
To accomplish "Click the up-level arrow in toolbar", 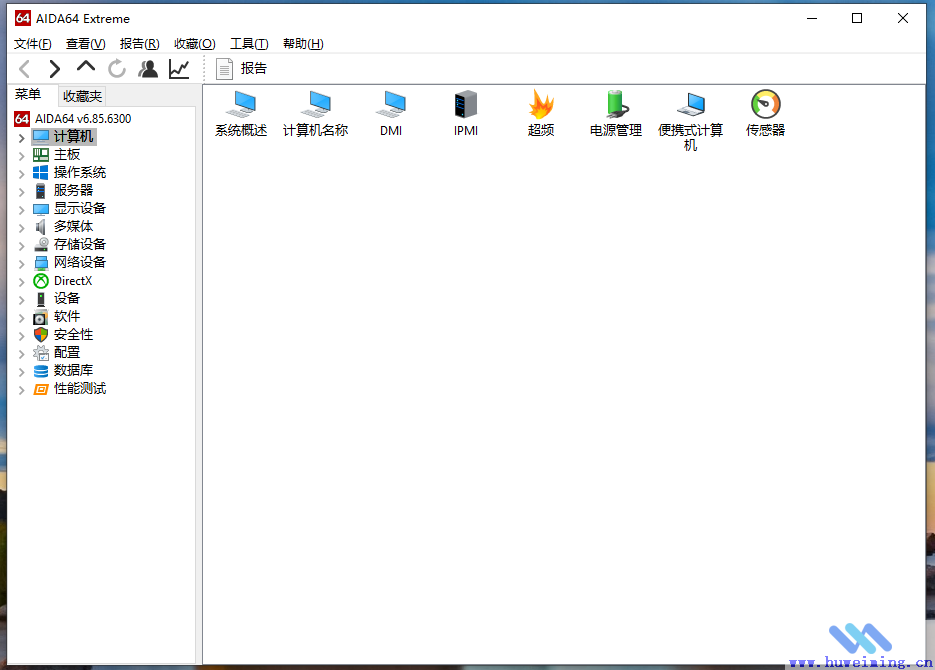I will (86, 67).
